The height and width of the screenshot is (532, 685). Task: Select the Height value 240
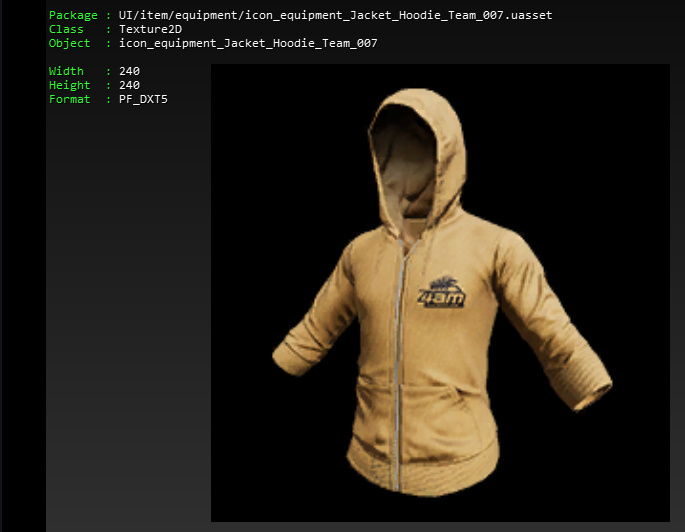point(129,86)
